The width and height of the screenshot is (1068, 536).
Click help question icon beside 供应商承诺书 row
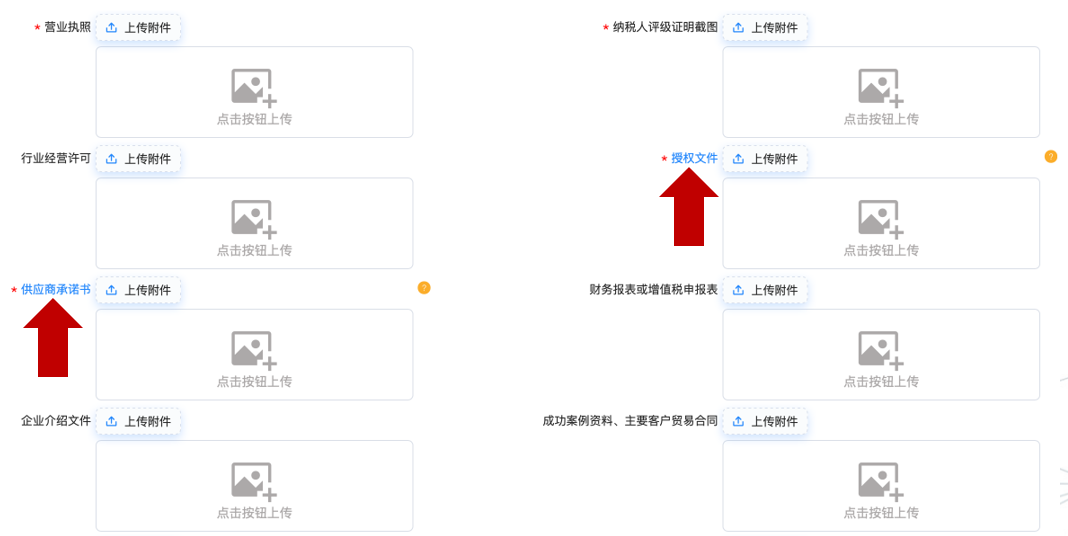point(424,288)
